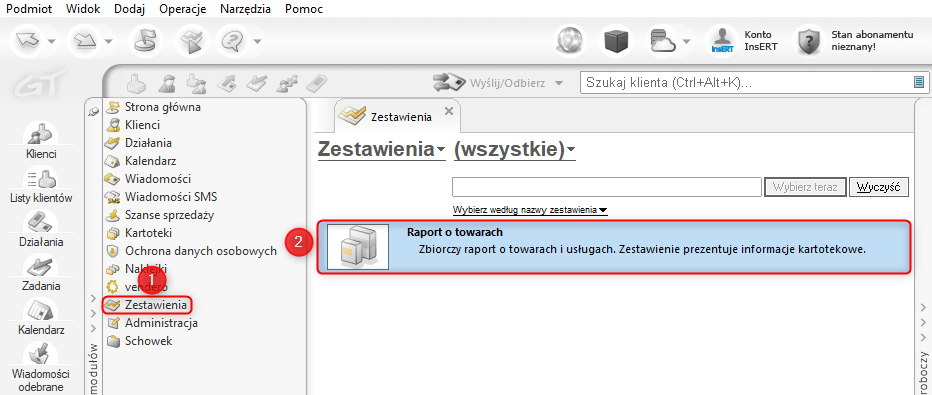Open the black cube icon in the top toolbar
The image size is (932, 395).
point(616,42)
